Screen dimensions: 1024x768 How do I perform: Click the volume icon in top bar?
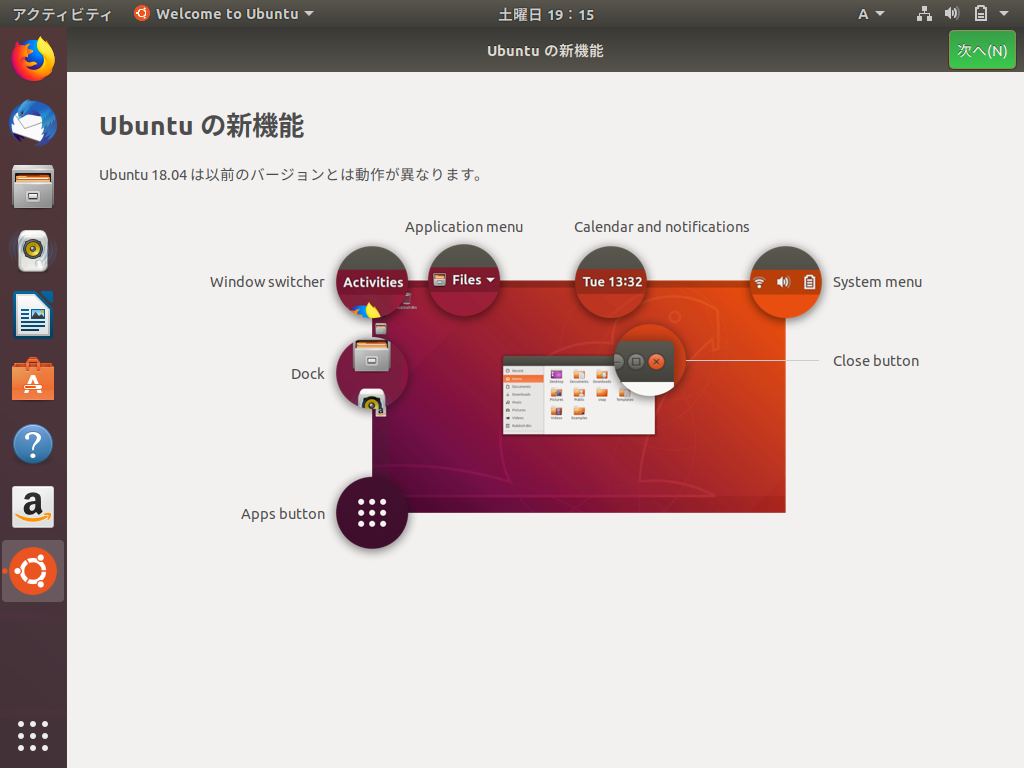tap(952, 14)
